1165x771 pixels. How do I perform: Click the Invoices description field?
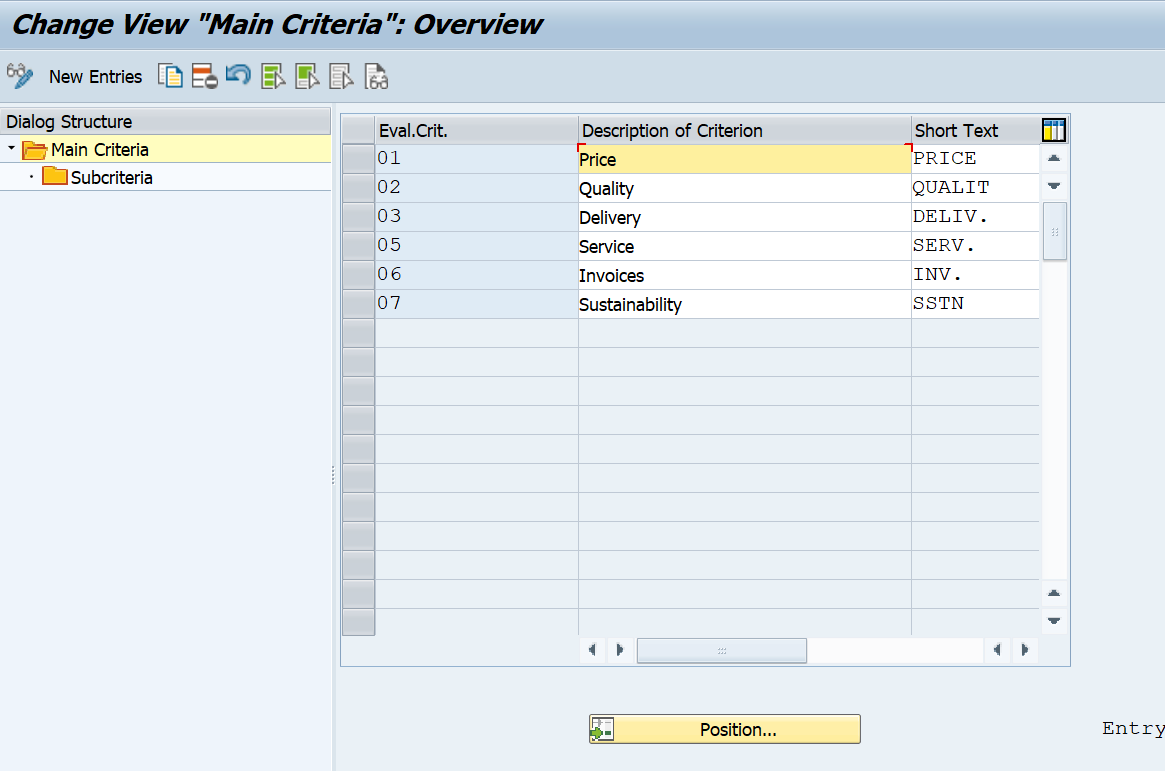coord(744,275)
